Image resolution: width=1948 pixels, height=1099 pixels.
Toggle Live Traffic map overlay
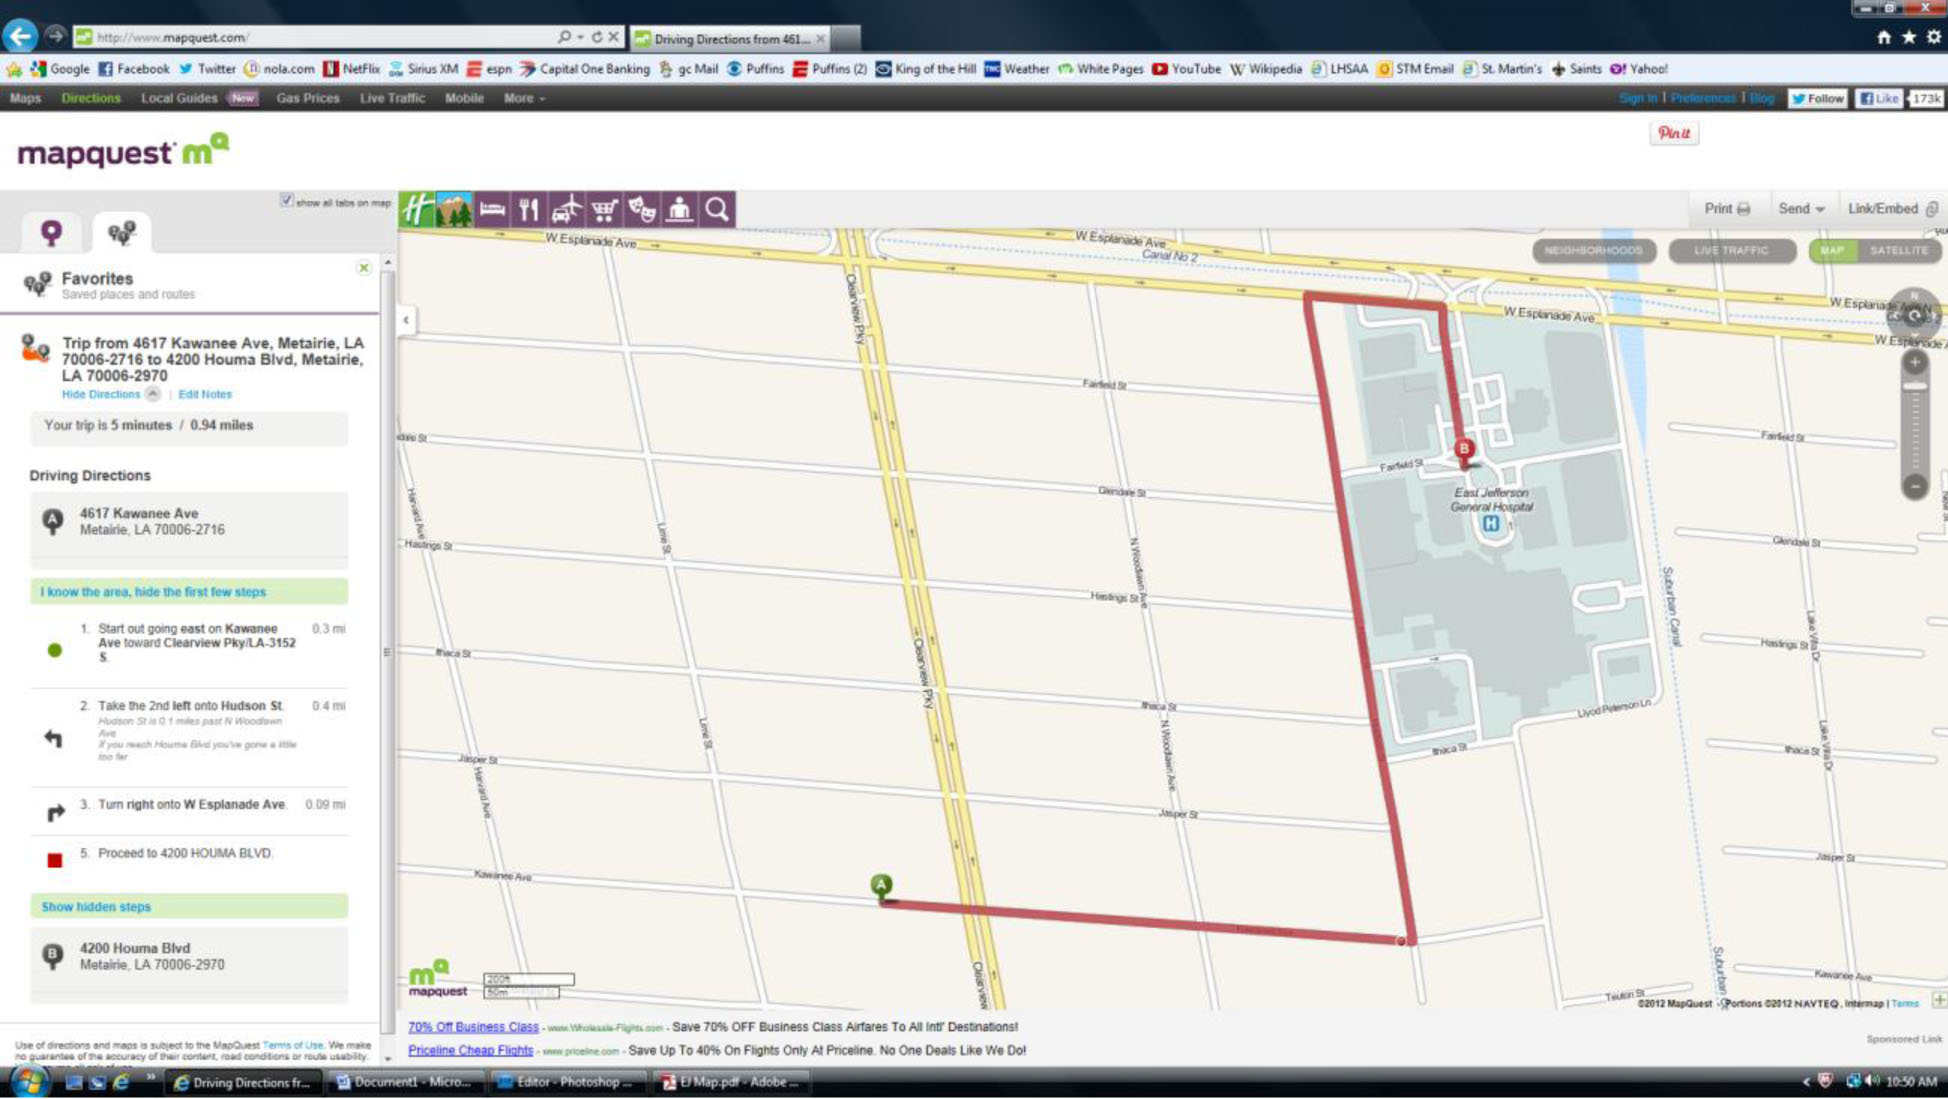[1731, 250]
